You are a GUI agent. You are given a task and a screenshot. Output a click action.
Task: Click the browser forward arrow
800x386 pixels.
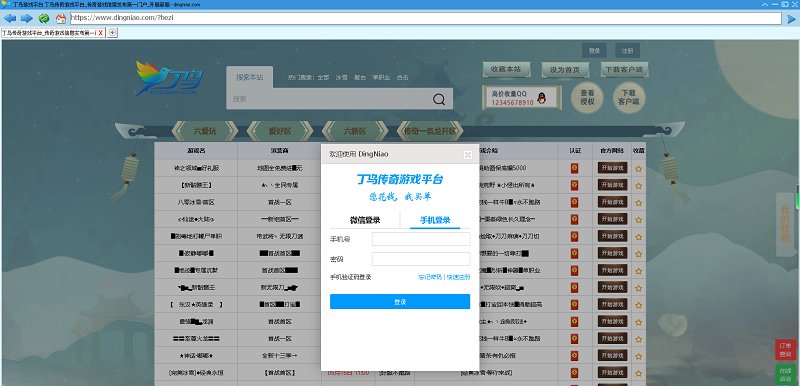coord(27,18)
